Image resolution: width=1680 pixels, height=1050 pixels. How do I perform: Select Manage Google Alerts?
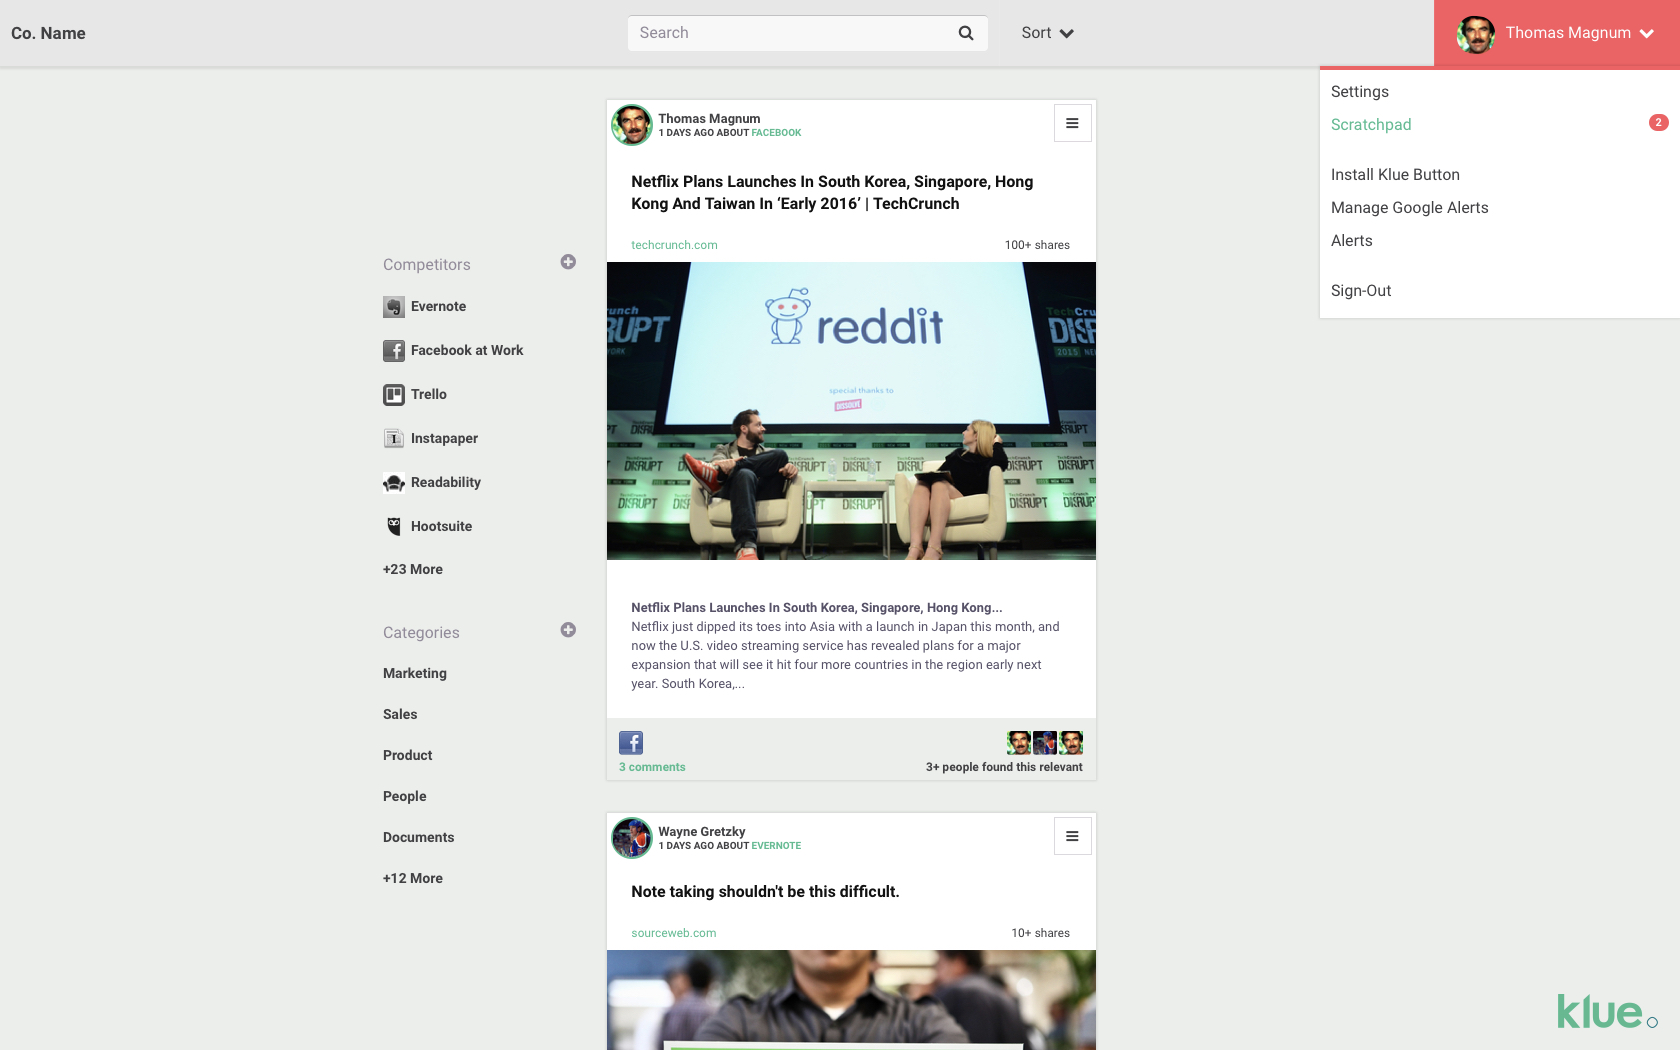point(1409,208)
